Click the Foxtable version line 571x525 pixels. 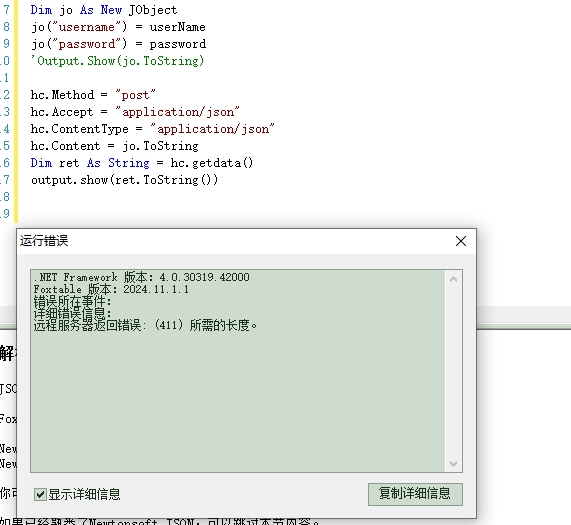[111, 289]
